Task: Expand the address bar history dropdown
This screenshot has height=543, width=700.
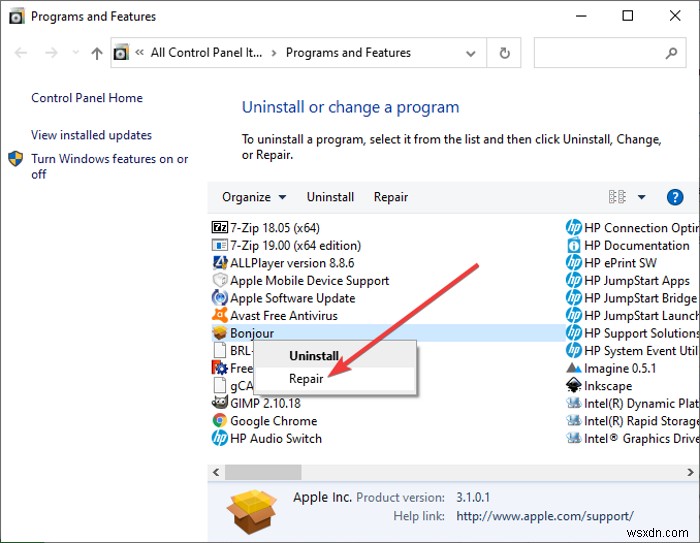Action: (470, 54)
